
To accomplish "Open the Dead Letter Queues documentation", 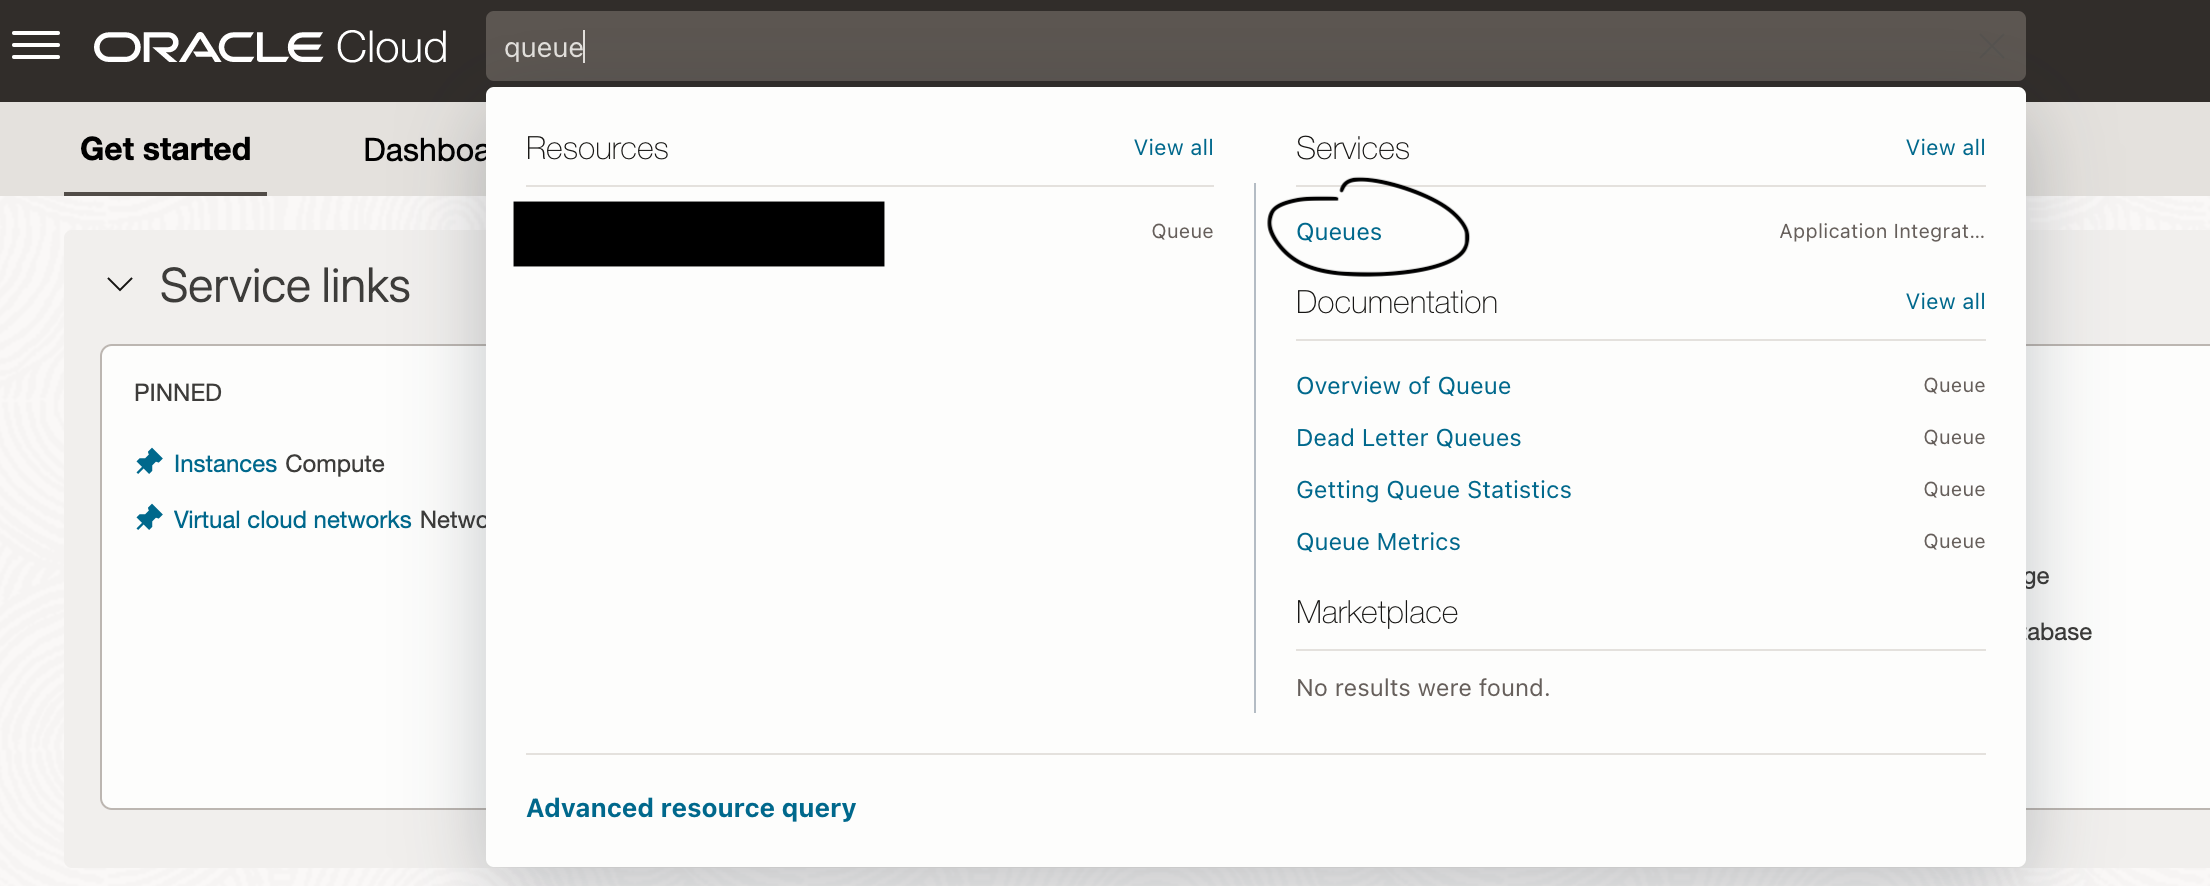I will (1408, 438).
